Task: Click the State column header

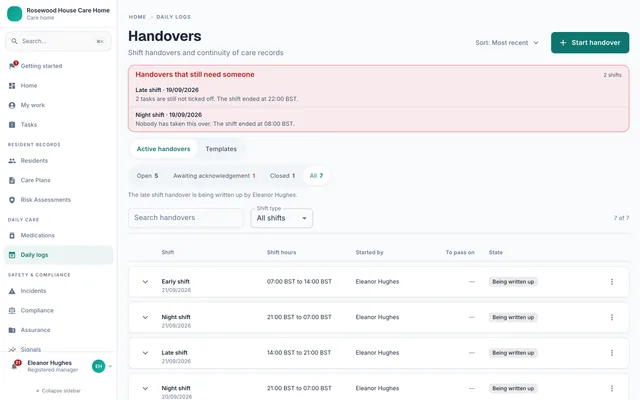Action: (496, 253)
